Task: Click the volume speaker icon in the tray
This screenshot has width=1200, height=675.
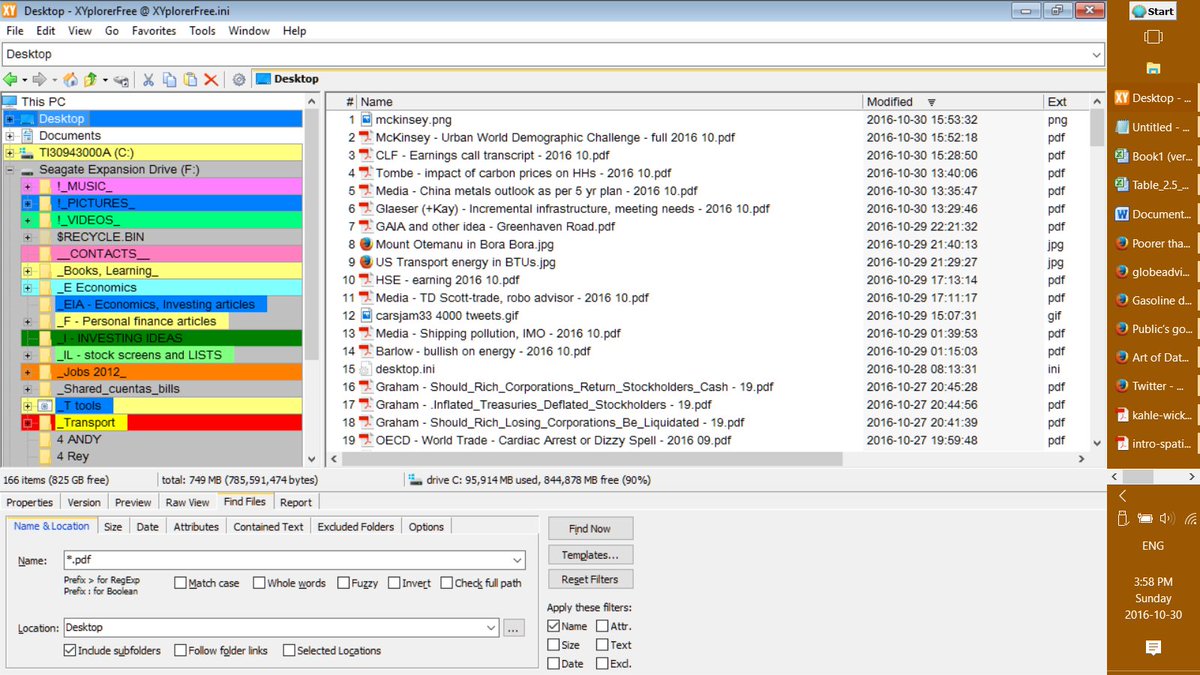Action: coord(1167,518)
